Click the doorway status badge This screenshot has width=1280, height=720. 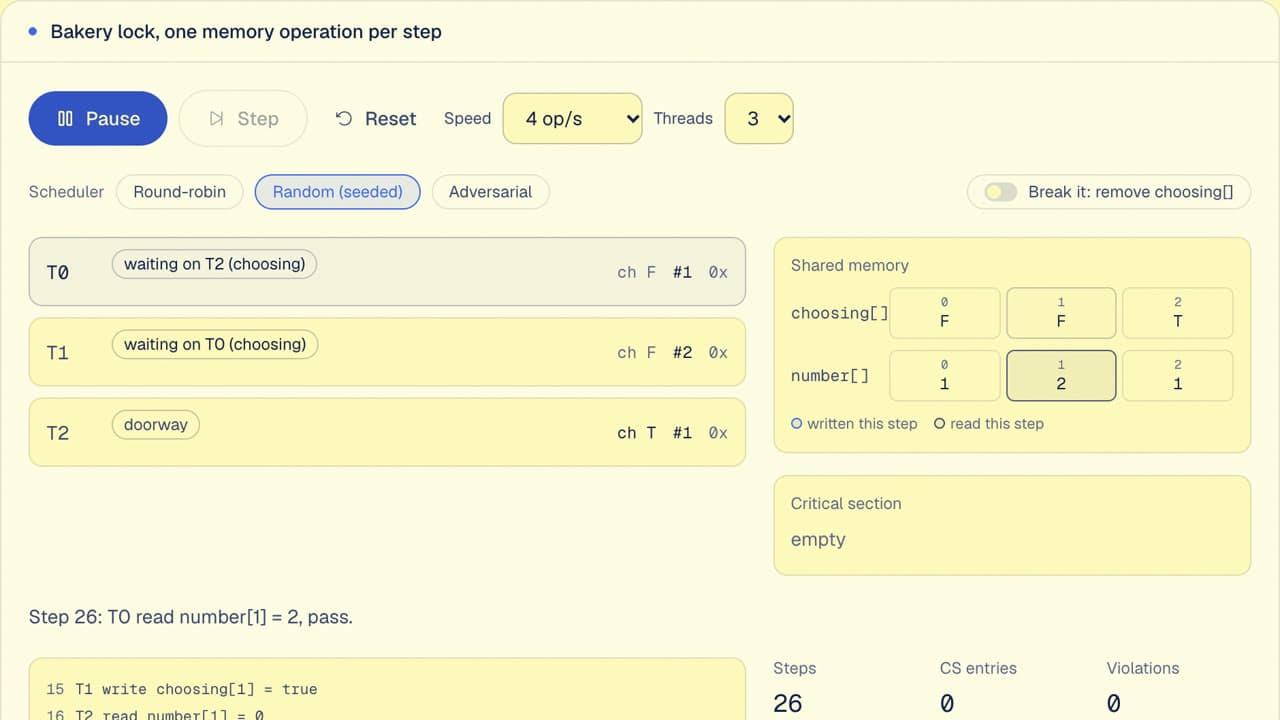tap(156, 425)
